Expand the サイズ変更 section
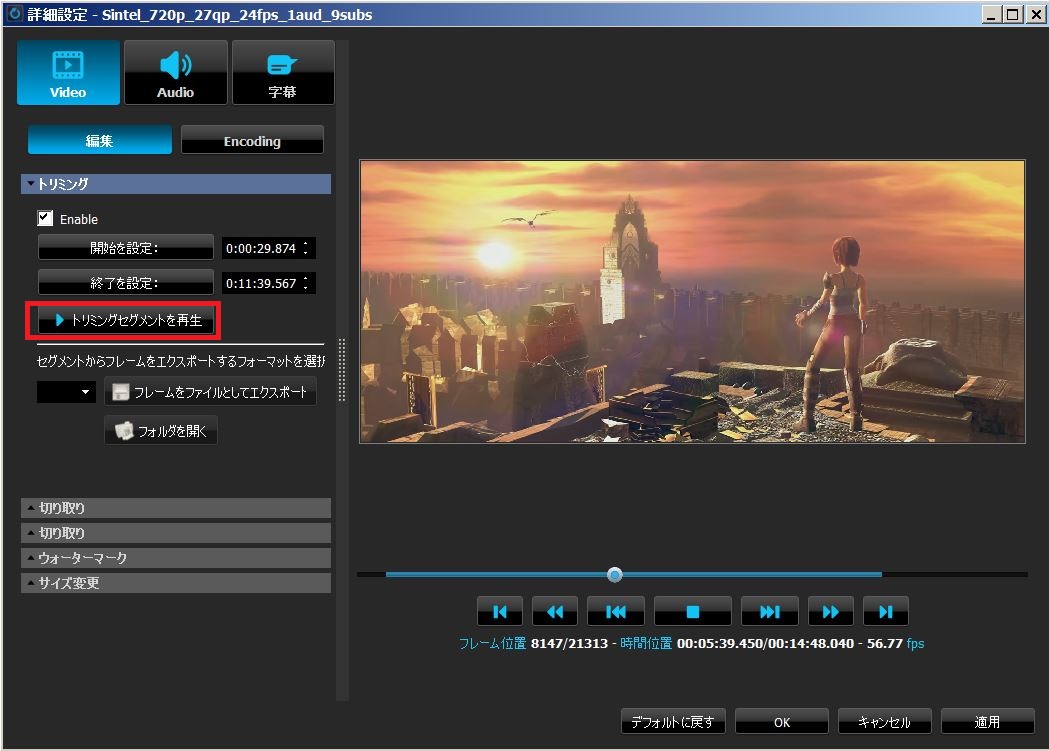This screenshot has width=1049, height=751. coord(176,582)
